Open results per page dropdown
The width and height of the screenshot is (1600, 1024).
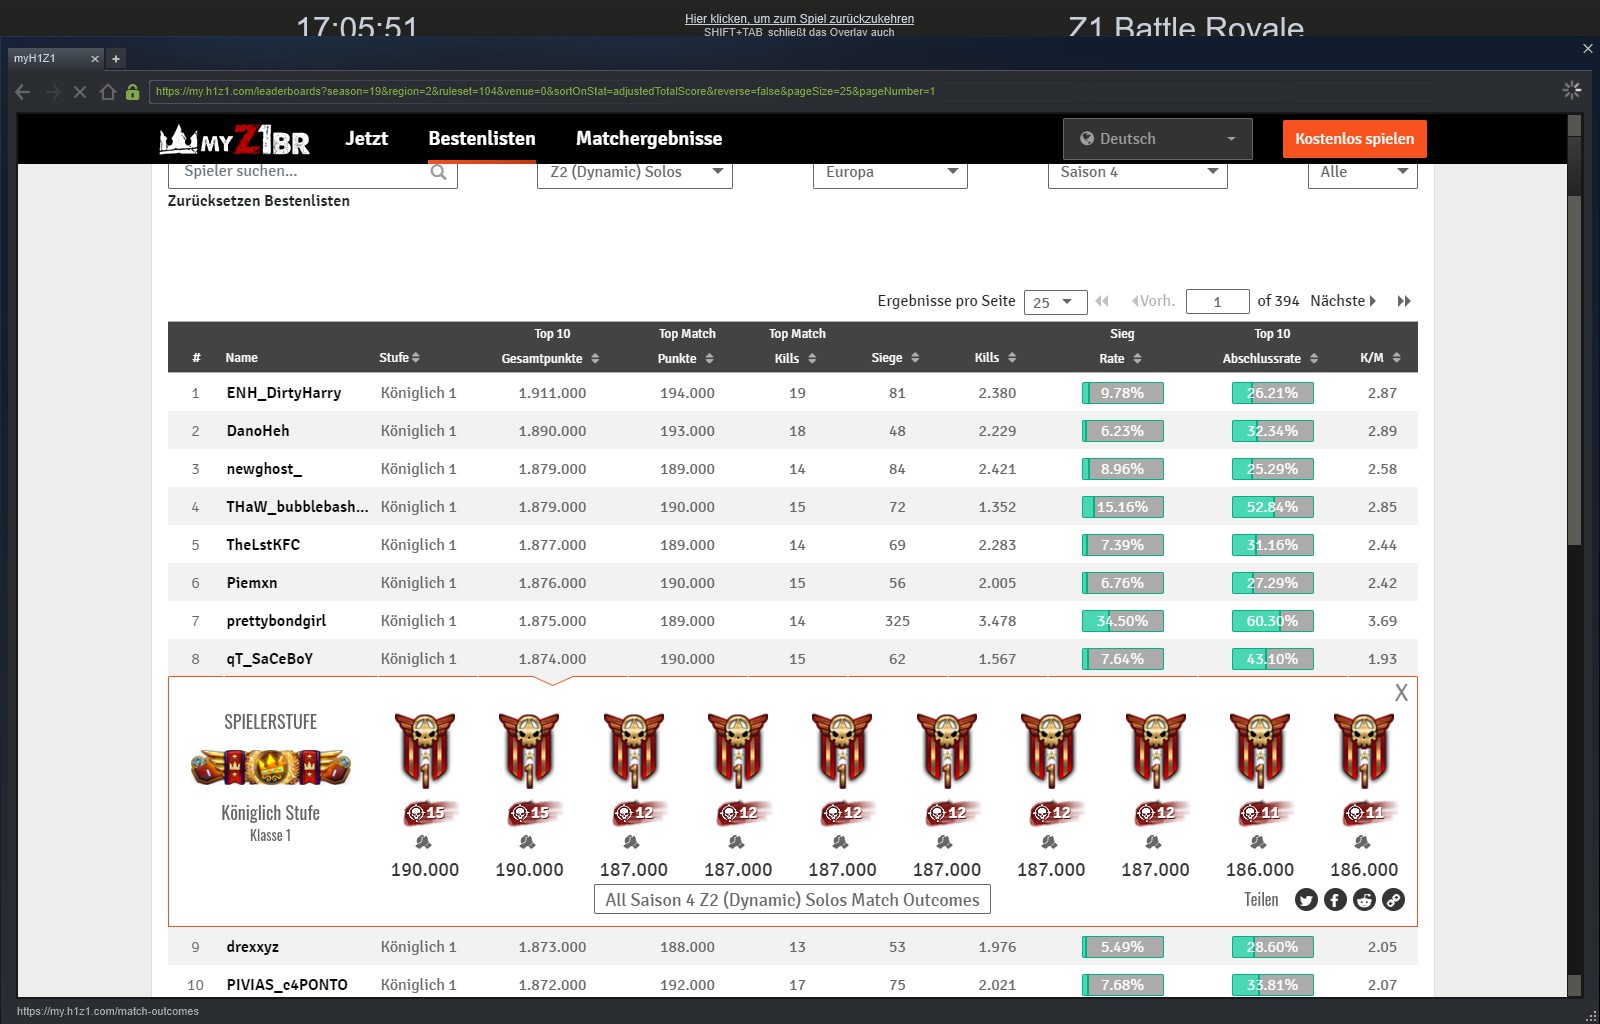coord(1055,302)
